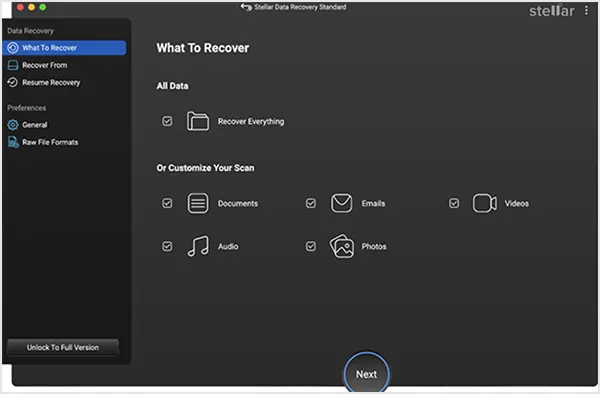600x394 pixels.
Task: Click the Recover Everything label
Action: tap(251, 121)
